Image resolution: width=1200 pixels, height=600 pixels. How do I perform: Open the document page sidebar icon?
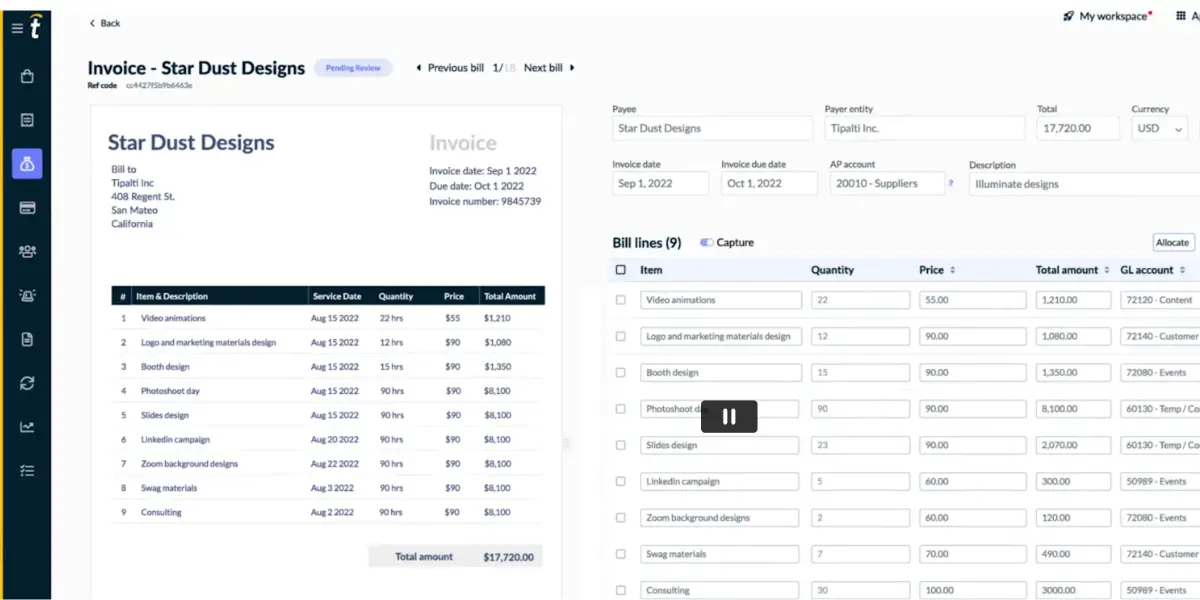[x=27, y=339]
